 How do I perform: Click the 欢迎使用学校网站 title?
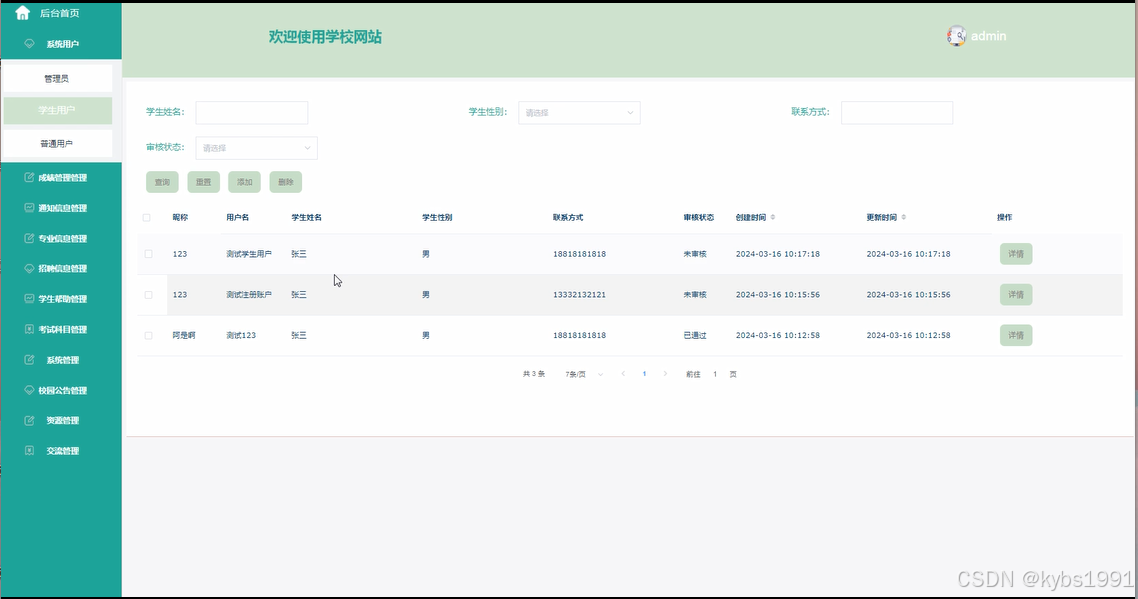click(325, 36)
